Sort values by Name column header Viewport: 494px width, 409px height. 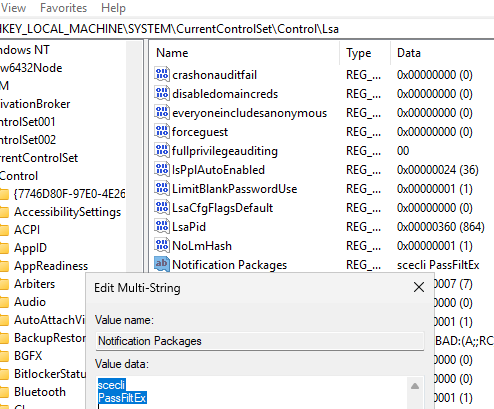[245, 53]
